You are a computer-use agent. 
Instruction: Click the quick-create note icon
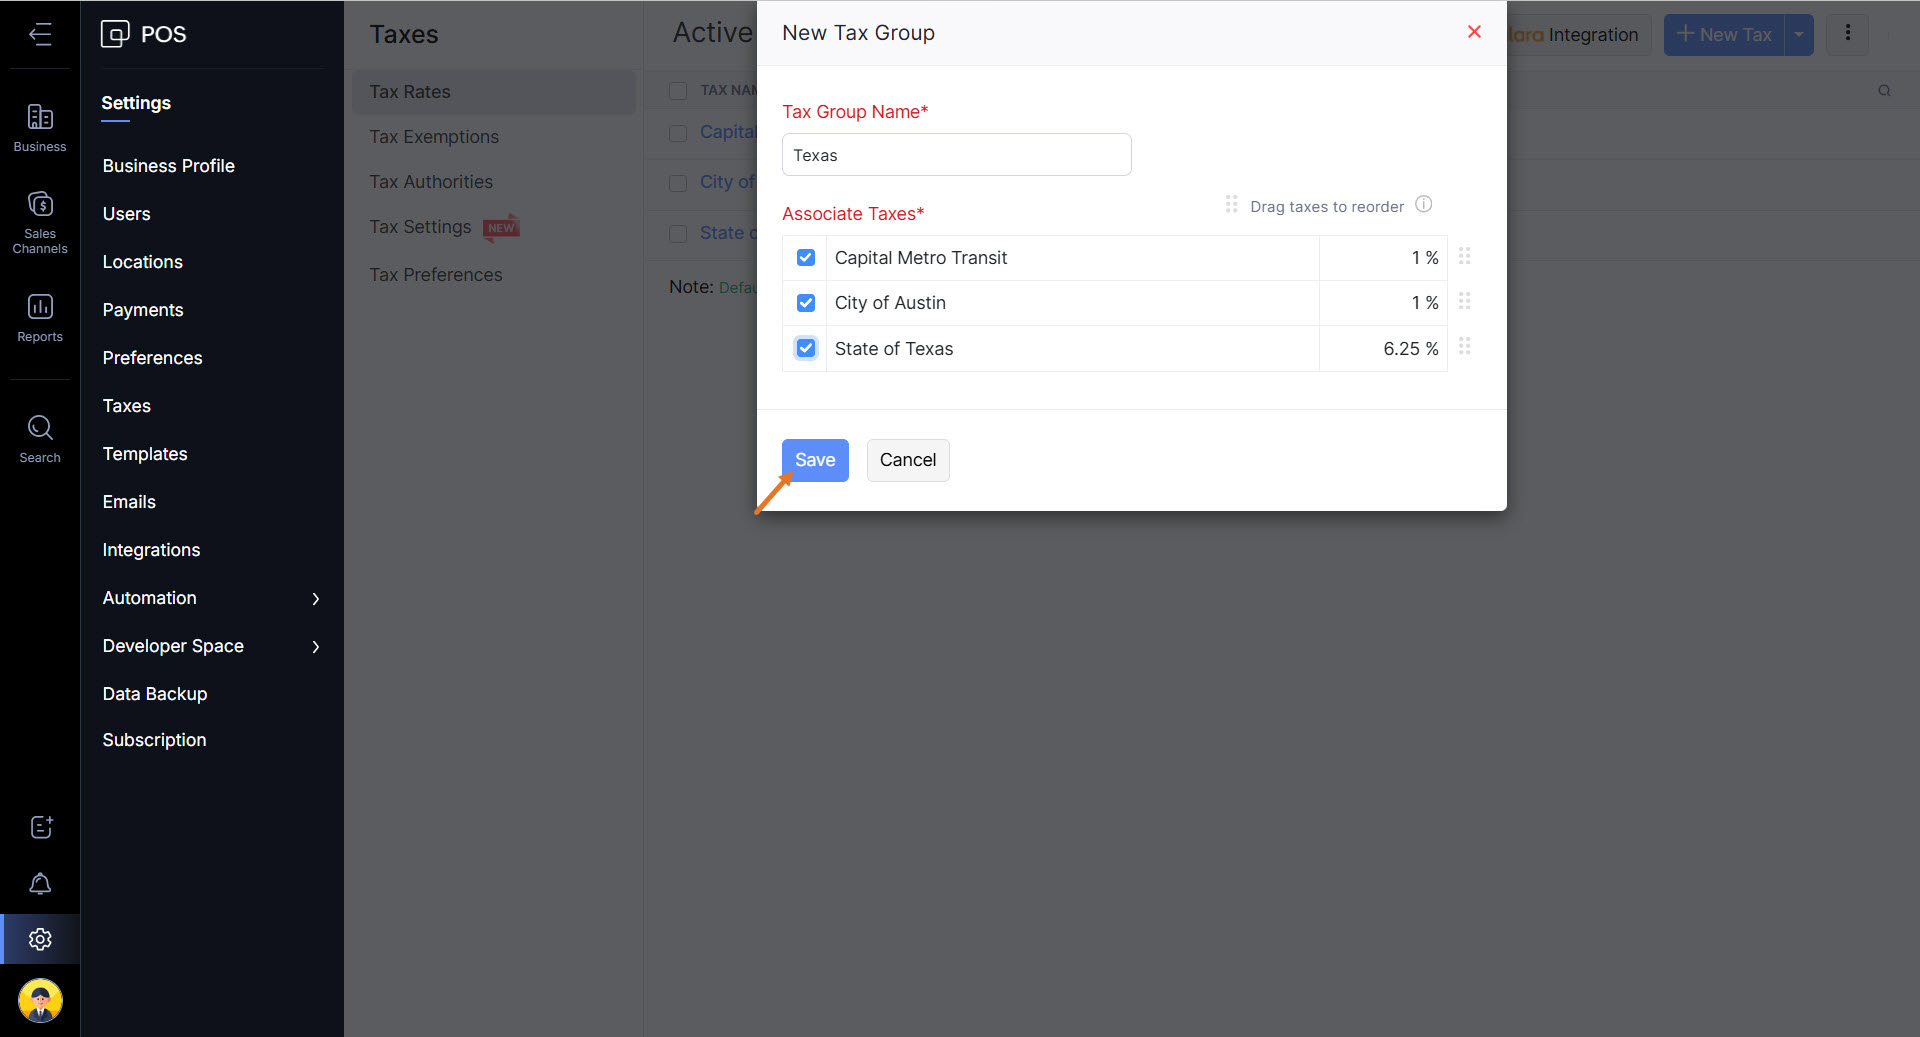click(x=40, y=827)
